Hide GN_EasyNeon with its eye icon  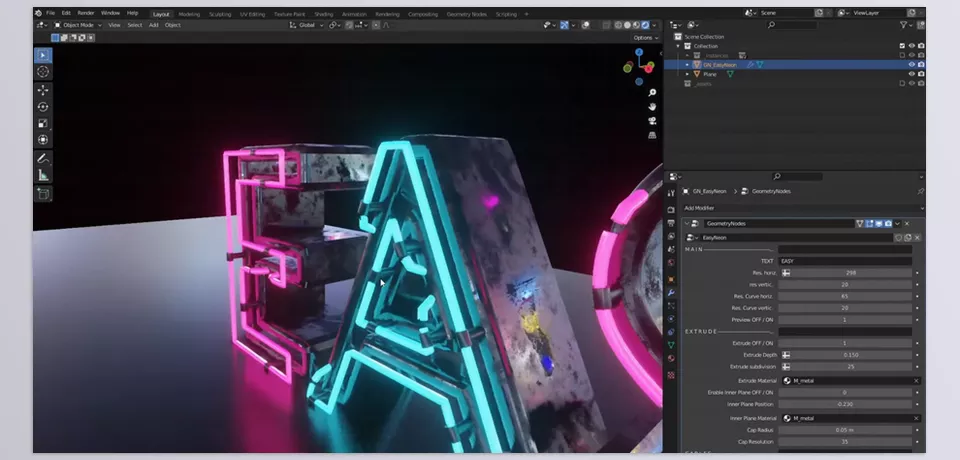coord(911,64)
